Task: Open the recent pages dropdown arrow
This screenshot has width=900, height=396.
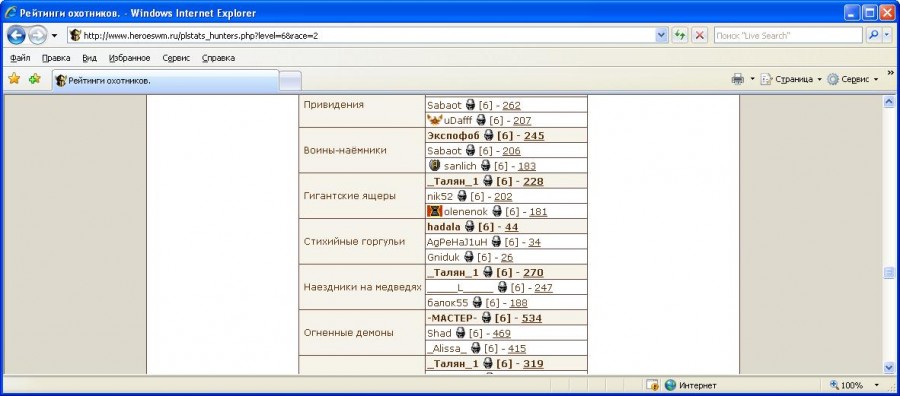Action: [55, 36]
